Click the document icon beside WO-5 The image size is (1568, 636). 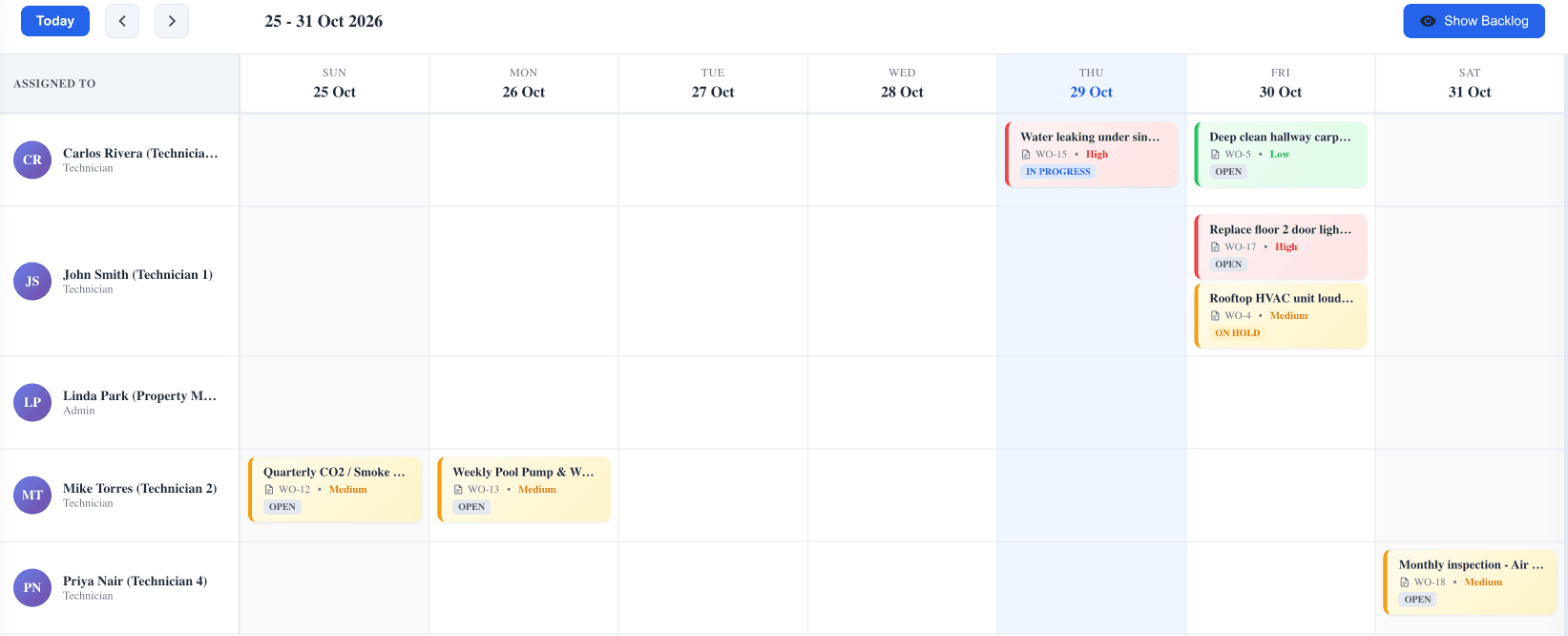[1215, 154]
